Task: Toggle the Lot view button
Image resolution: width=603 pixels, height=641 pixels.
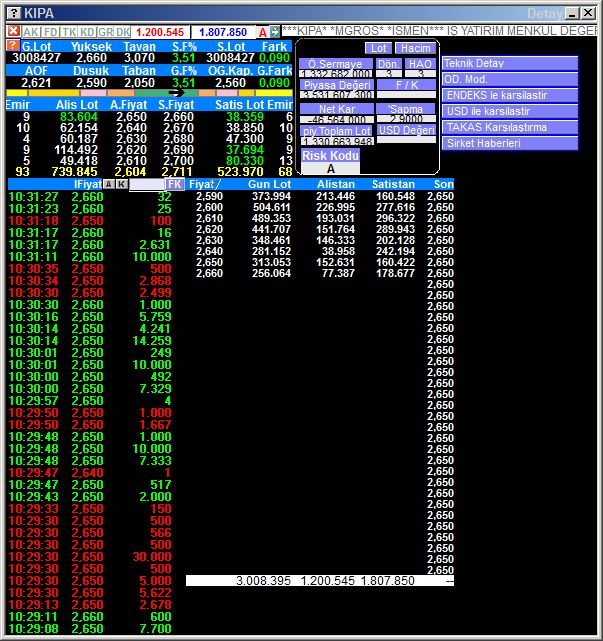Action: [378, 48]
